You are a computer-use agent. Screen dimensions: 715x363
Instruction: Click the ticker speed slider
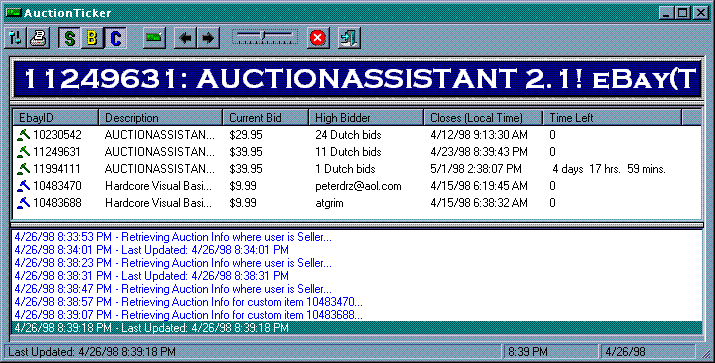[265, 37]
